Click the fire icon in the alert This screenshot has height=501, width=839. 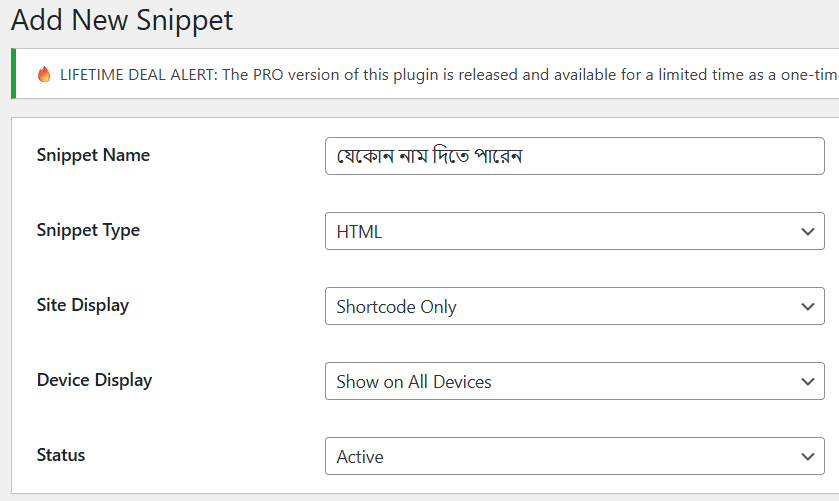43,75
